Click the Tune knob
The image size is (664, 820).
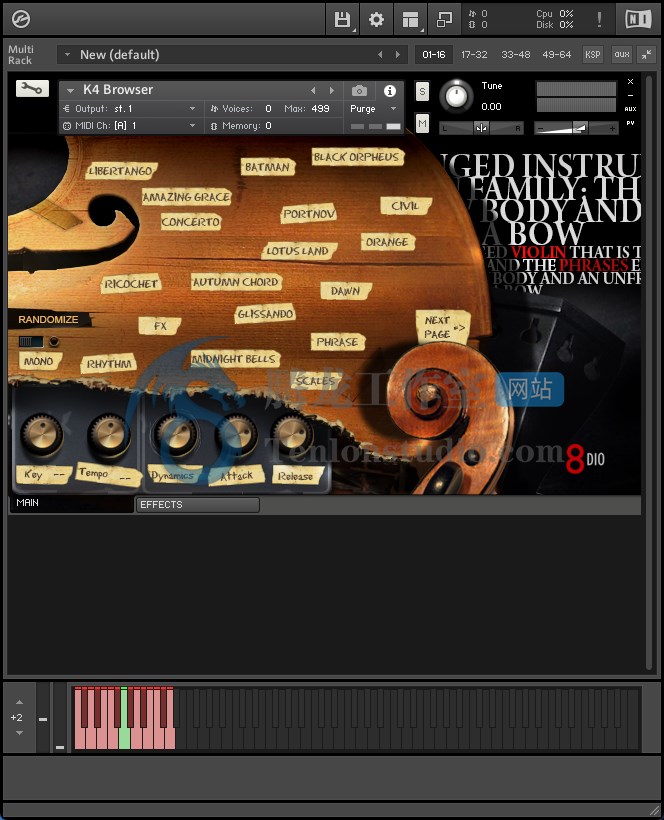[456, 96]
